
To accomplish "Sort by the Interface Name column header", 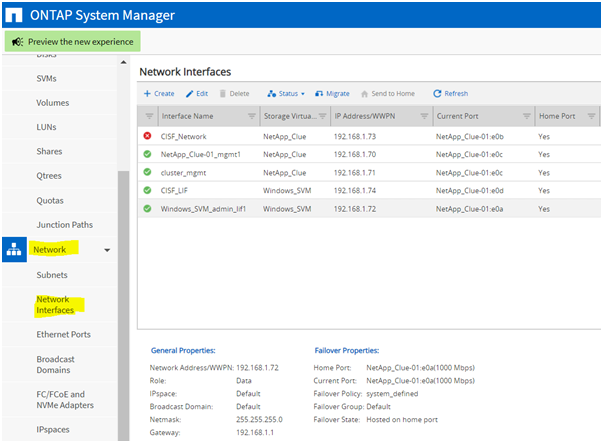I will [x=187, y=116].
